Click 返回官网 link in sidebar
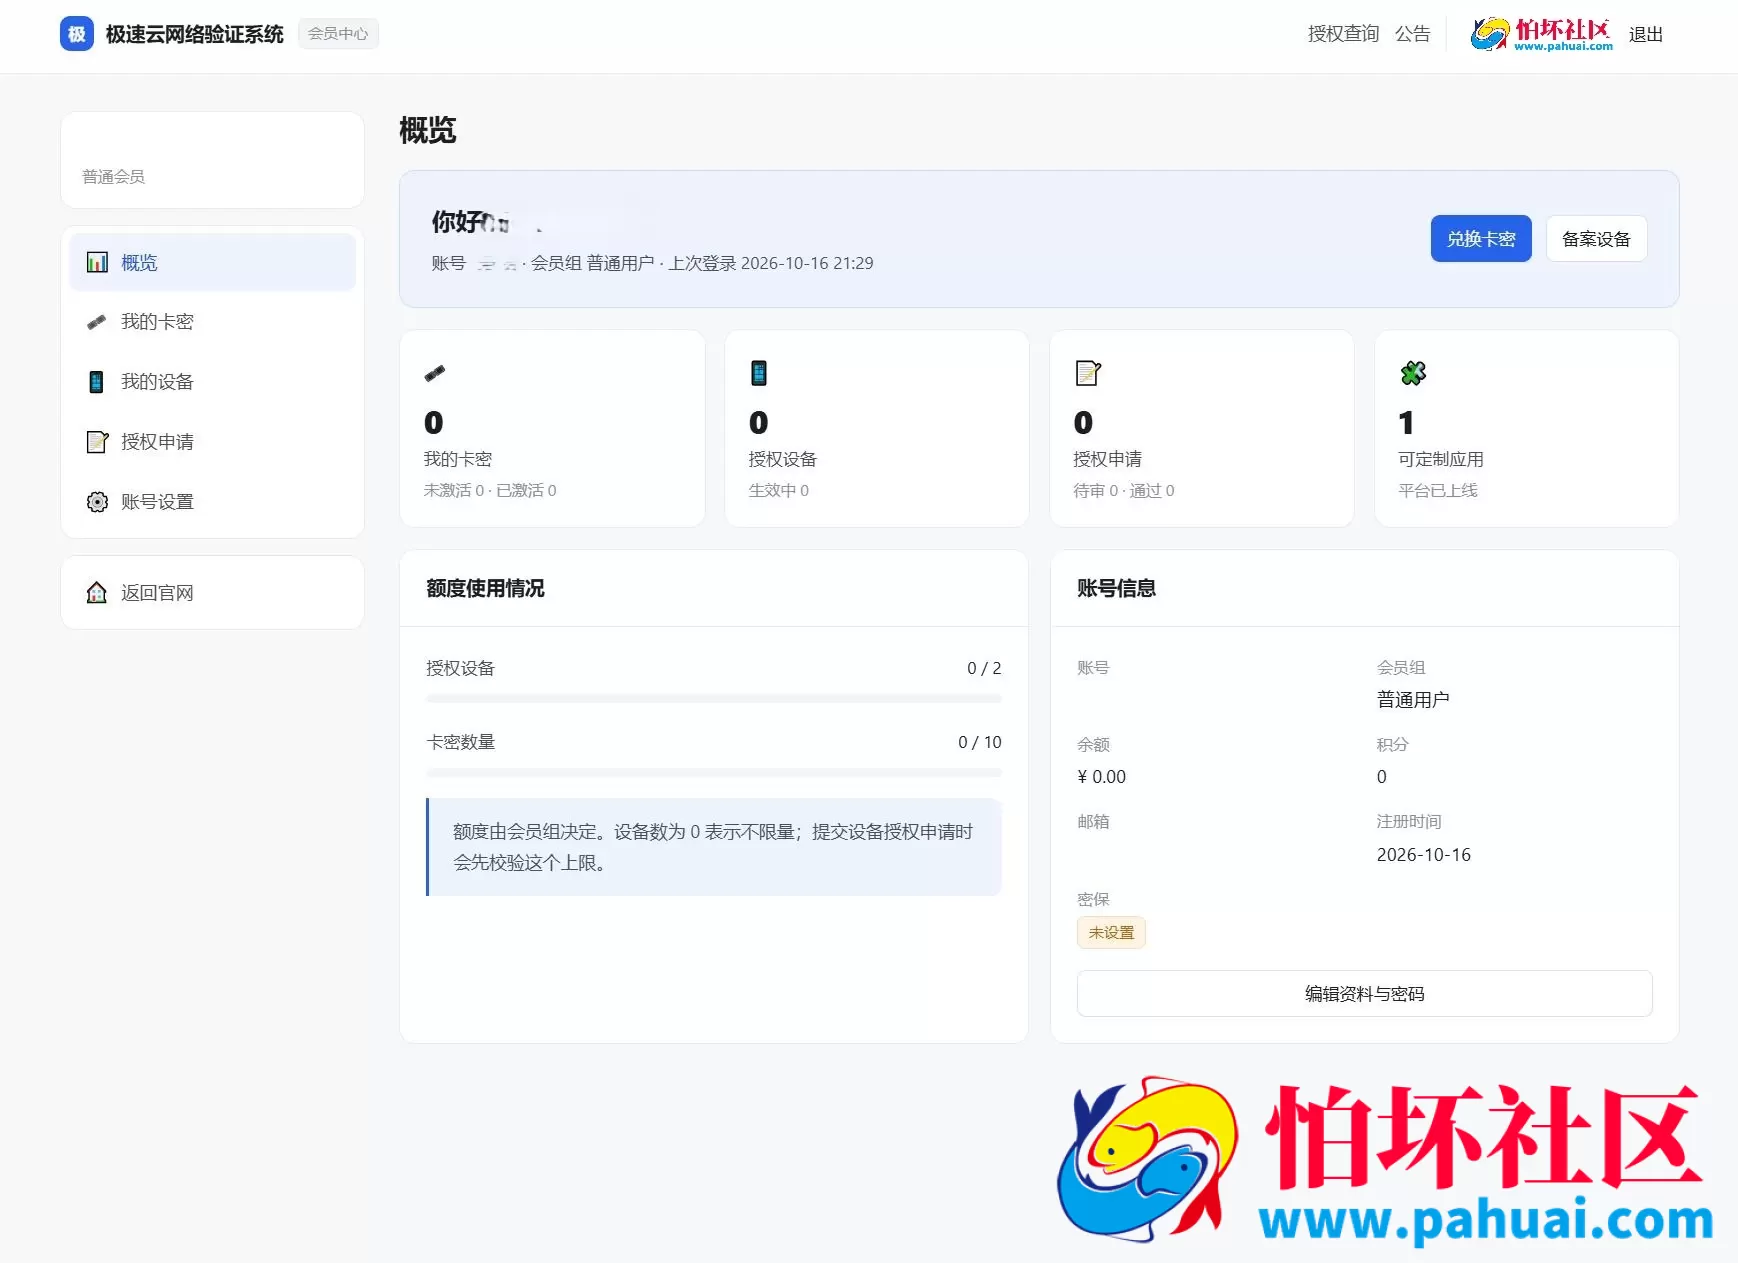This screenshot has width=1738, height=1263. point(213,592)
